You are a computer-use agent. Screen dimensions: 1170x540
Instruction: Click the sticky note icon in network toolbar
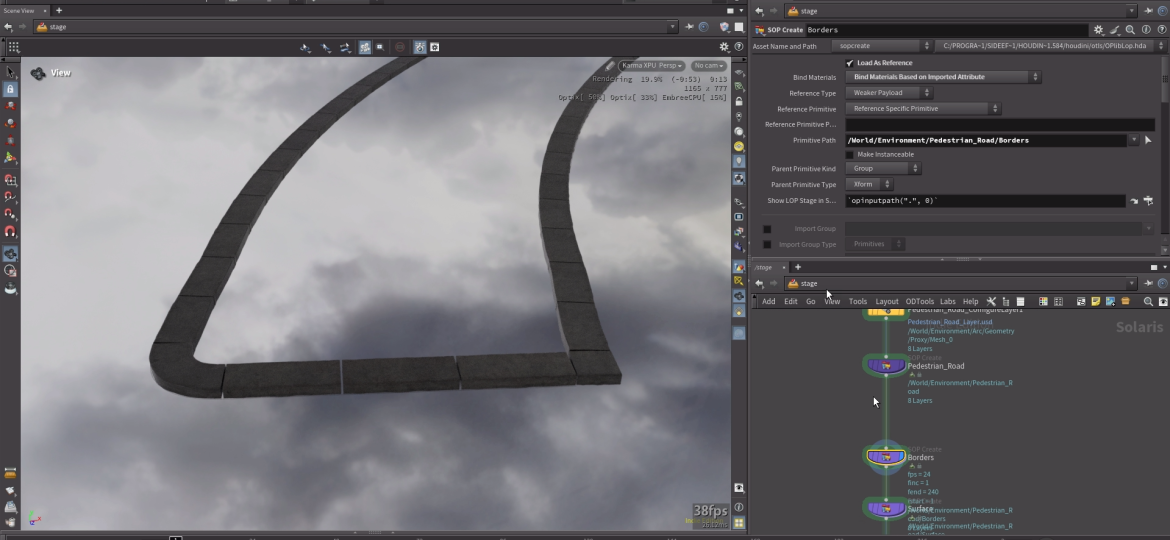click(1096, 301)
